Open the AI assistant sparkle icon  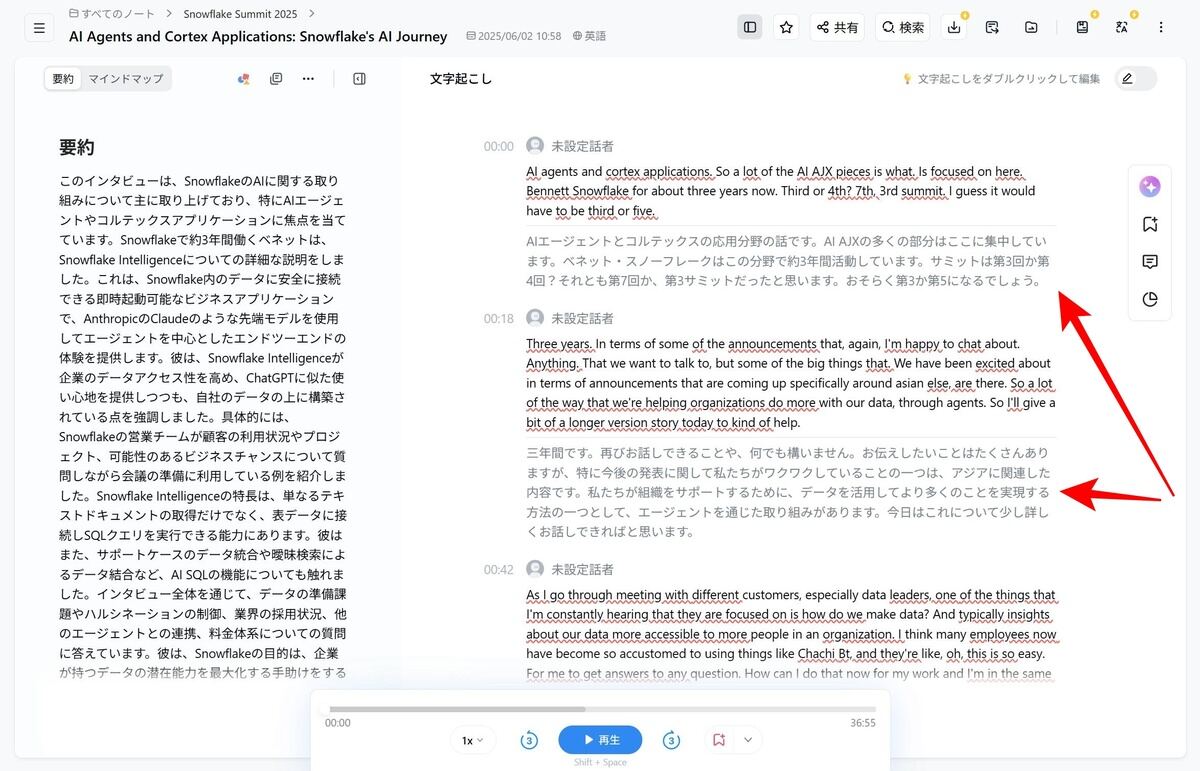click(x=1150, y=187)
